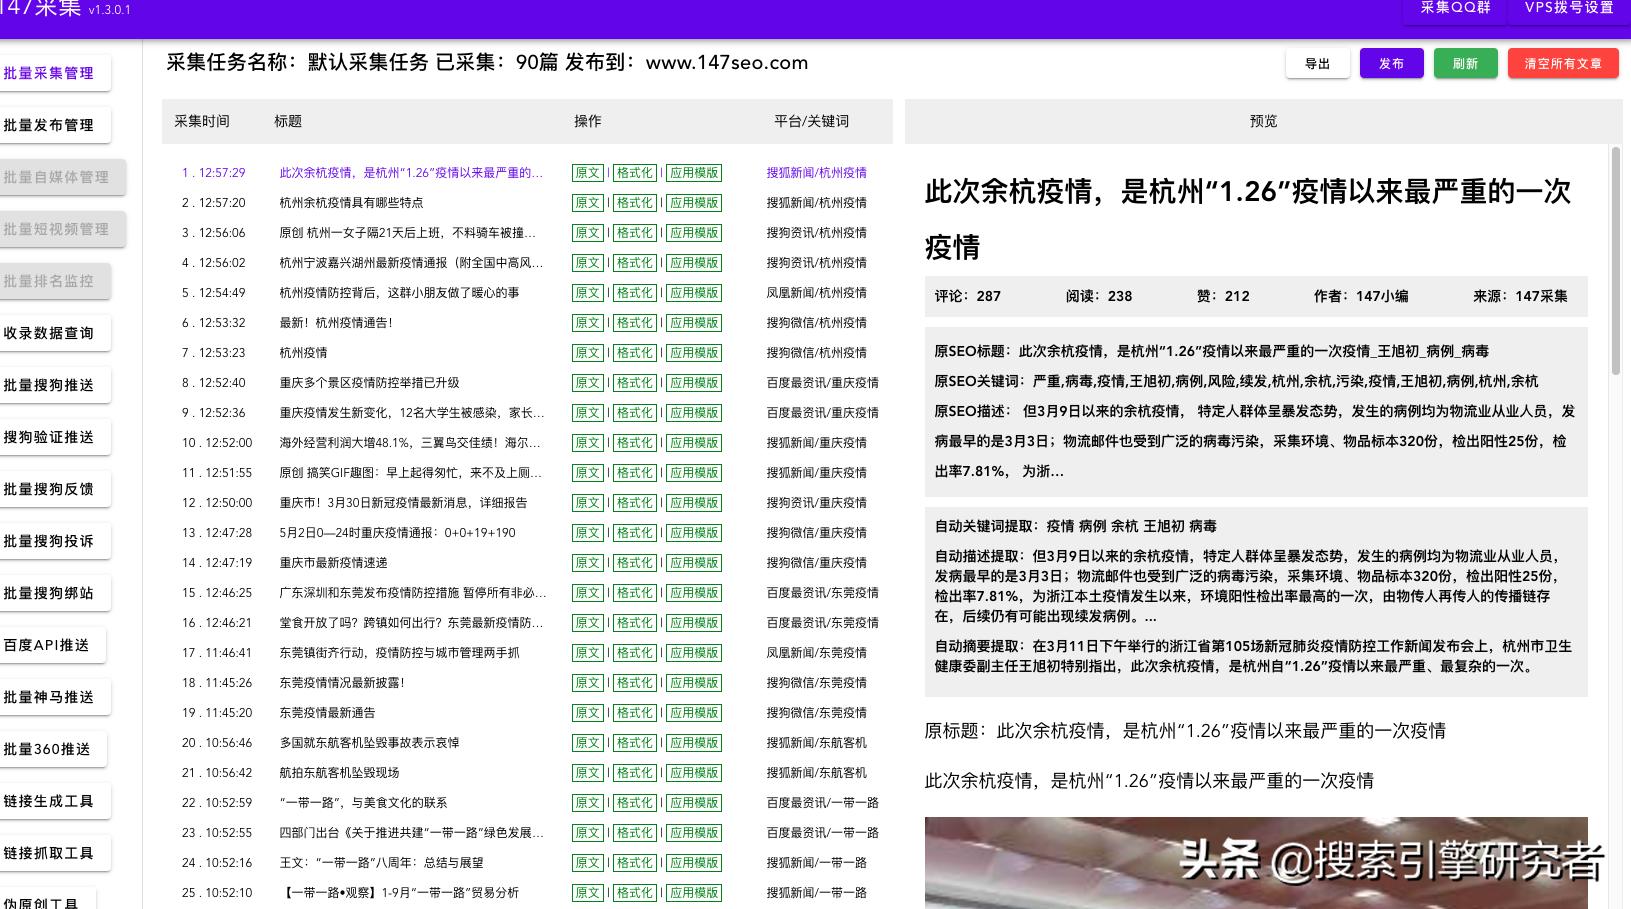Select 批量排名监控
The height and width of the screenshot is (909, 1631).
pyautogui.click(x=55, y=281)
